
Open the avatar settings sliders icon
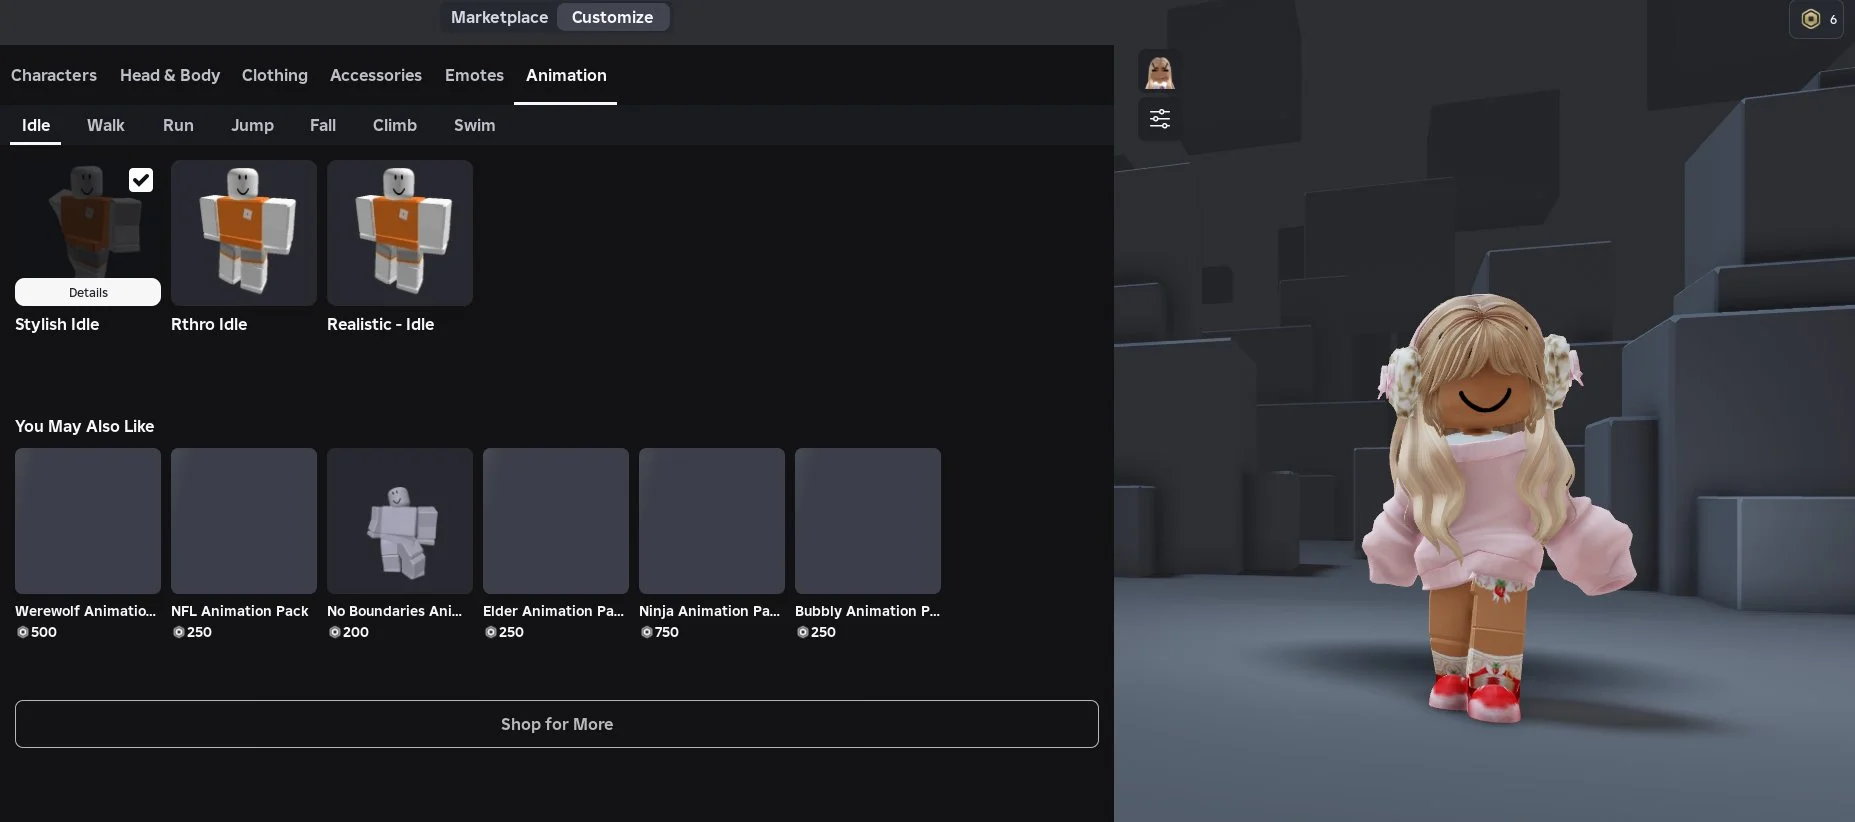[1159, 119]
